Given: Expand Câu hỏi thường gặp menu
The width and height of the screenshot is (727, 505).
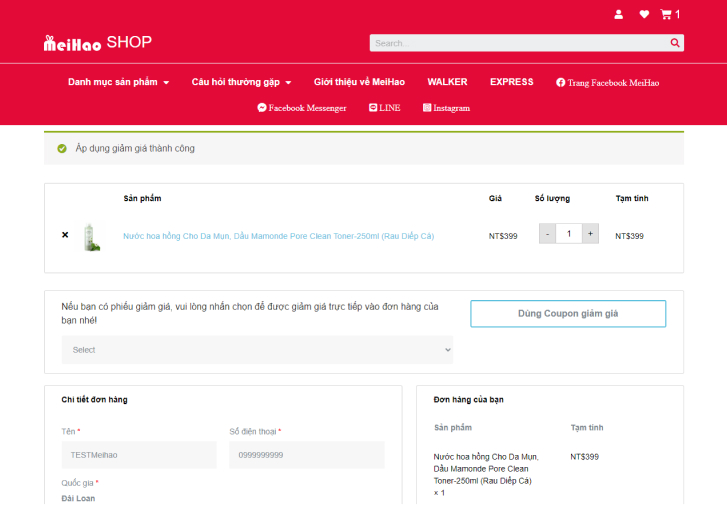Looking at the screenshot, I should (x=241, y=82).
